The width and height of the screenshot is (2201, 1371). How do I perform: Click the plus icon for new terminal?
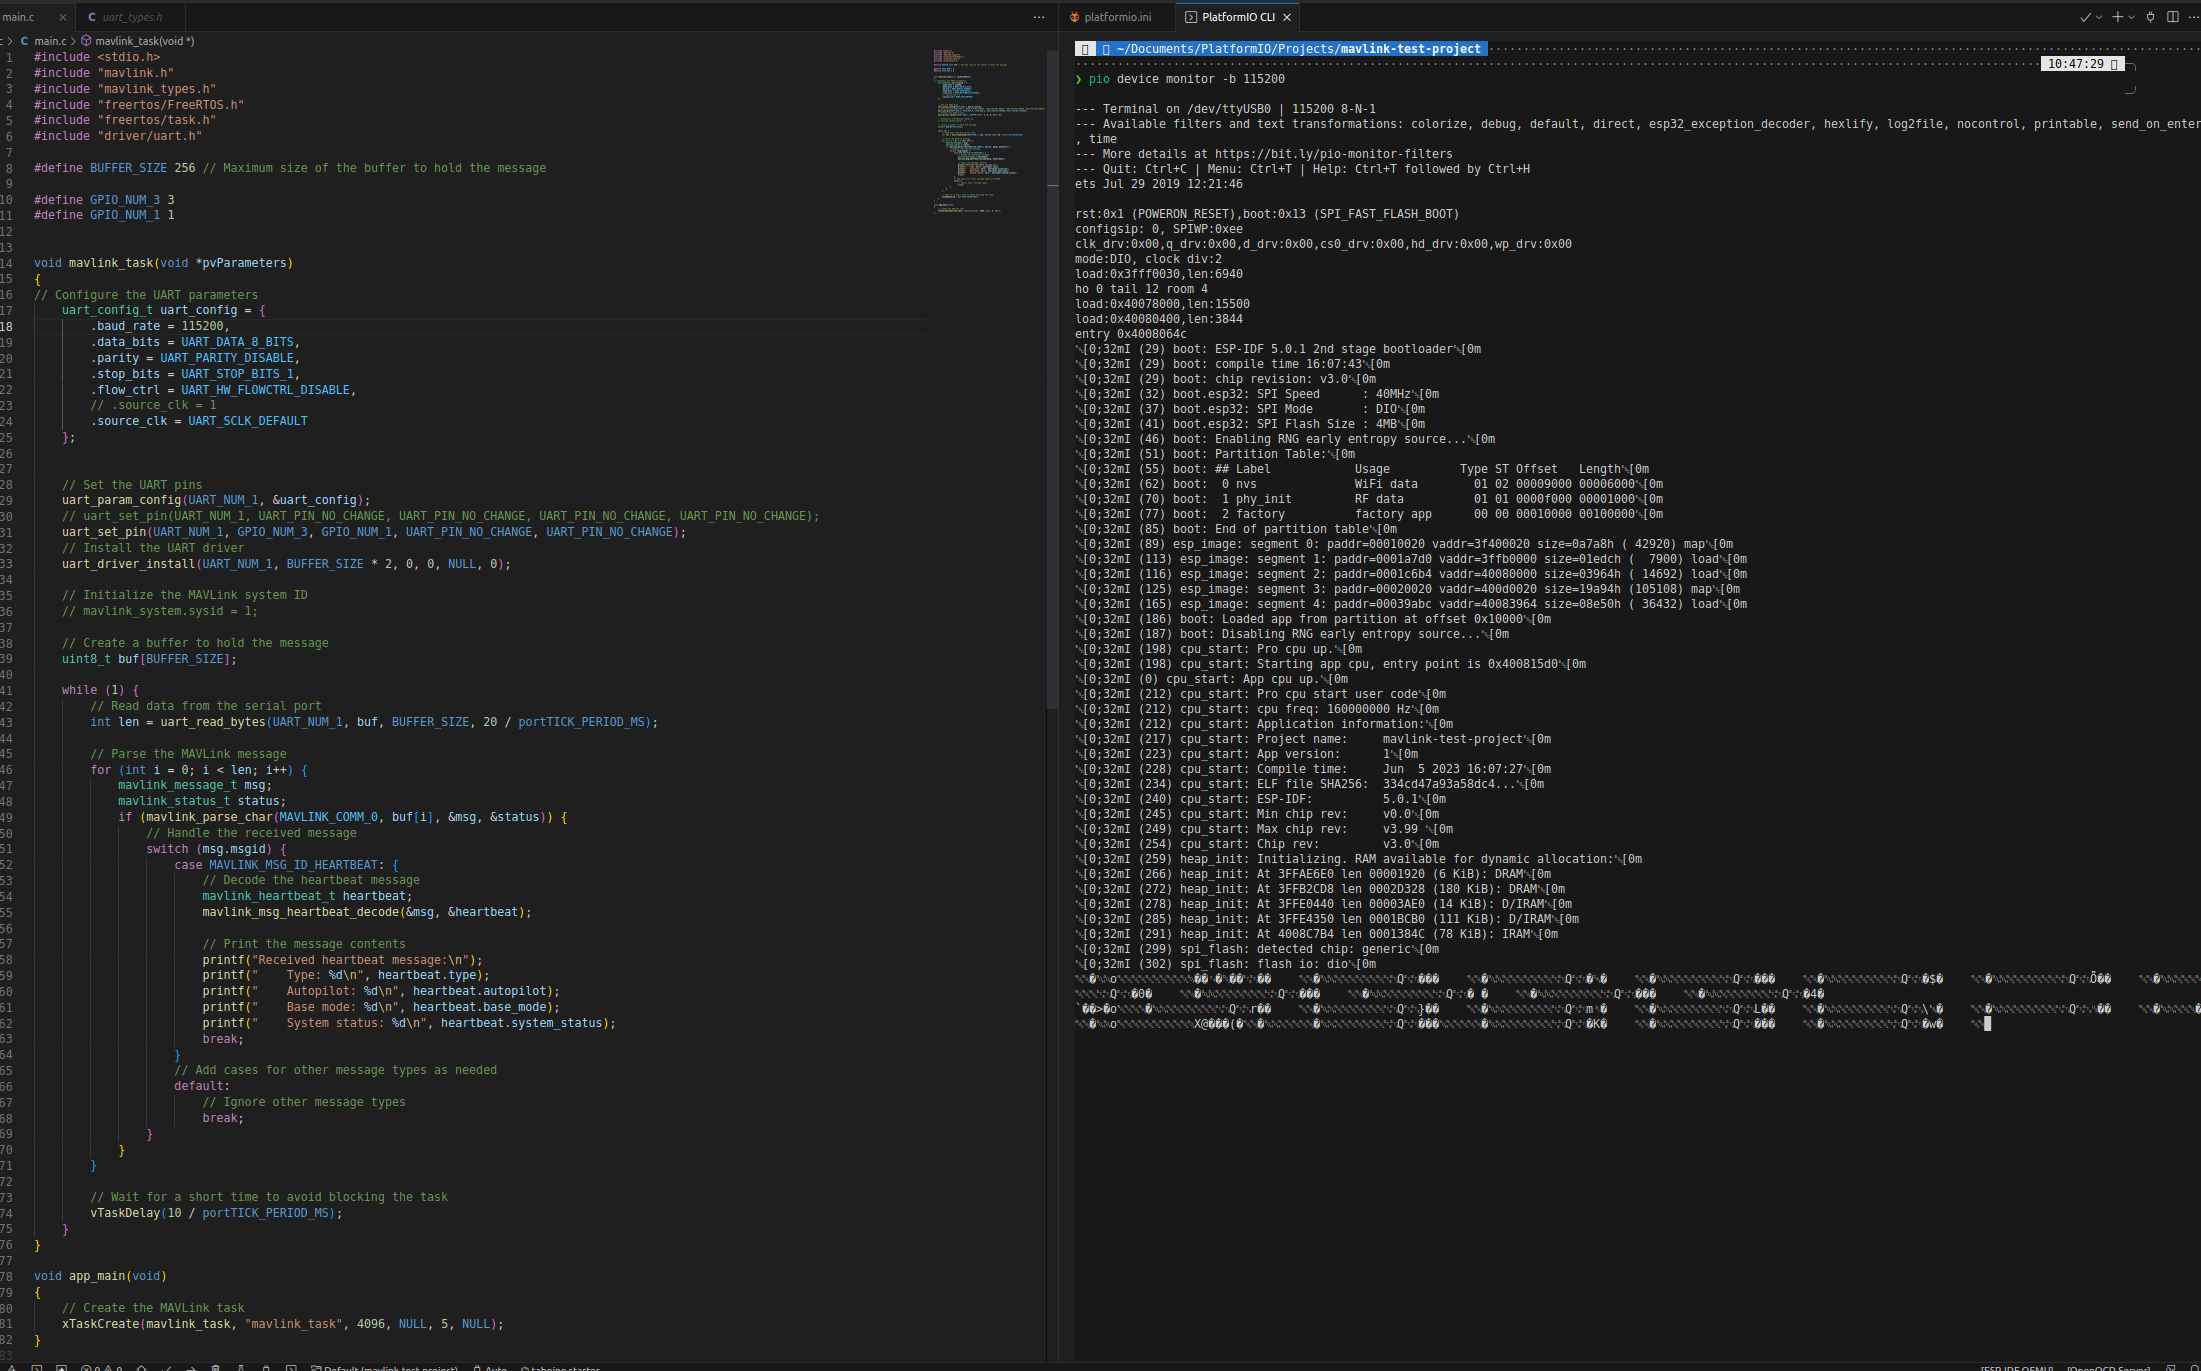2117,17
